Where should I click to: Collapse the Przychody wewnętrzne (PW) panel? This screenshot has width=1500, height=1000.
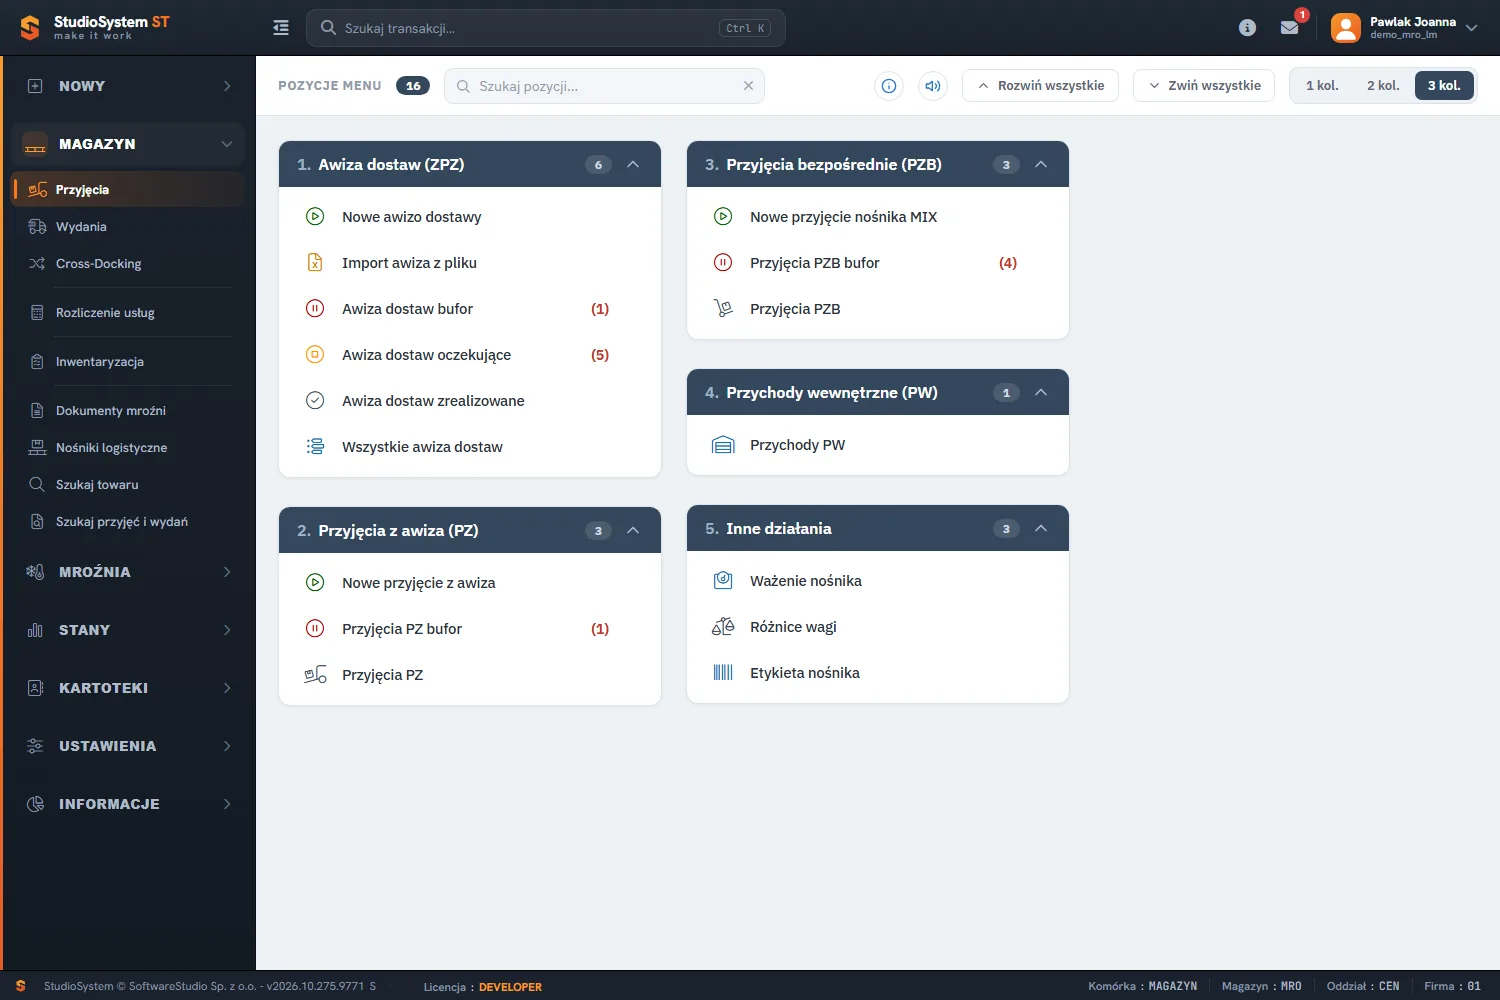click(x=1041, y=393)
